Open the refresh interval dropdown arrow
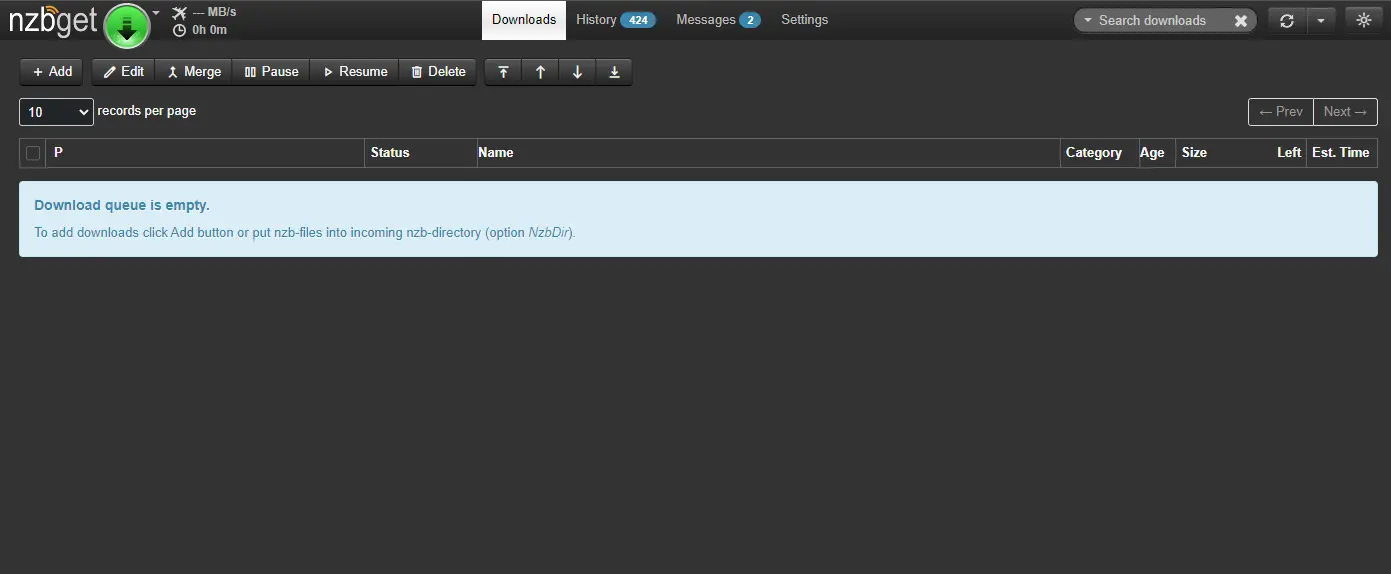The image size is (1391, 574). tap(1321, 20)
